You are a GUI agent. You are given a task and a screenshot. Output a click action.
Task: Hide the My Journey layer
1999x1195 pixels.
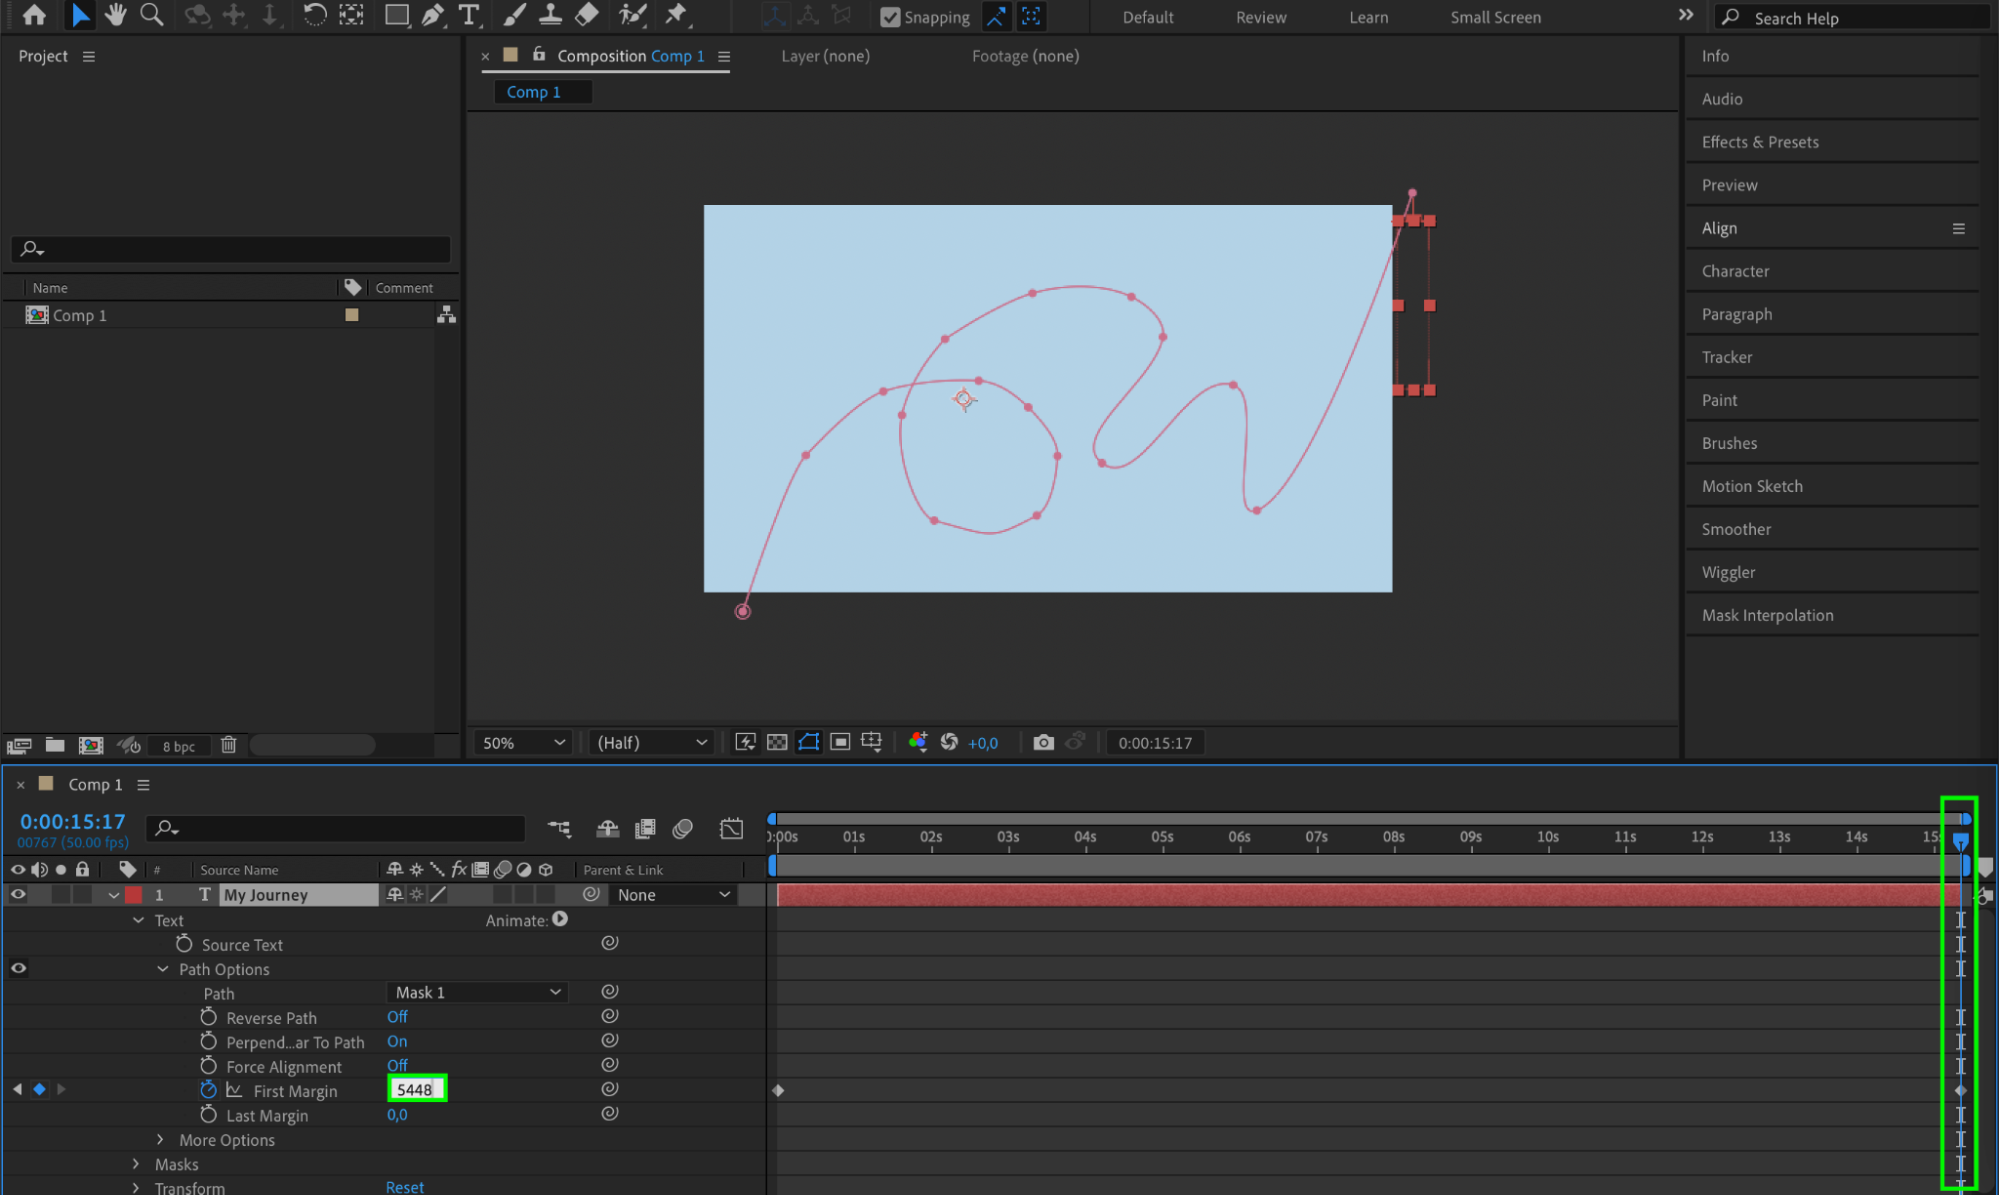pyautogui.click(x=18, y=895)
